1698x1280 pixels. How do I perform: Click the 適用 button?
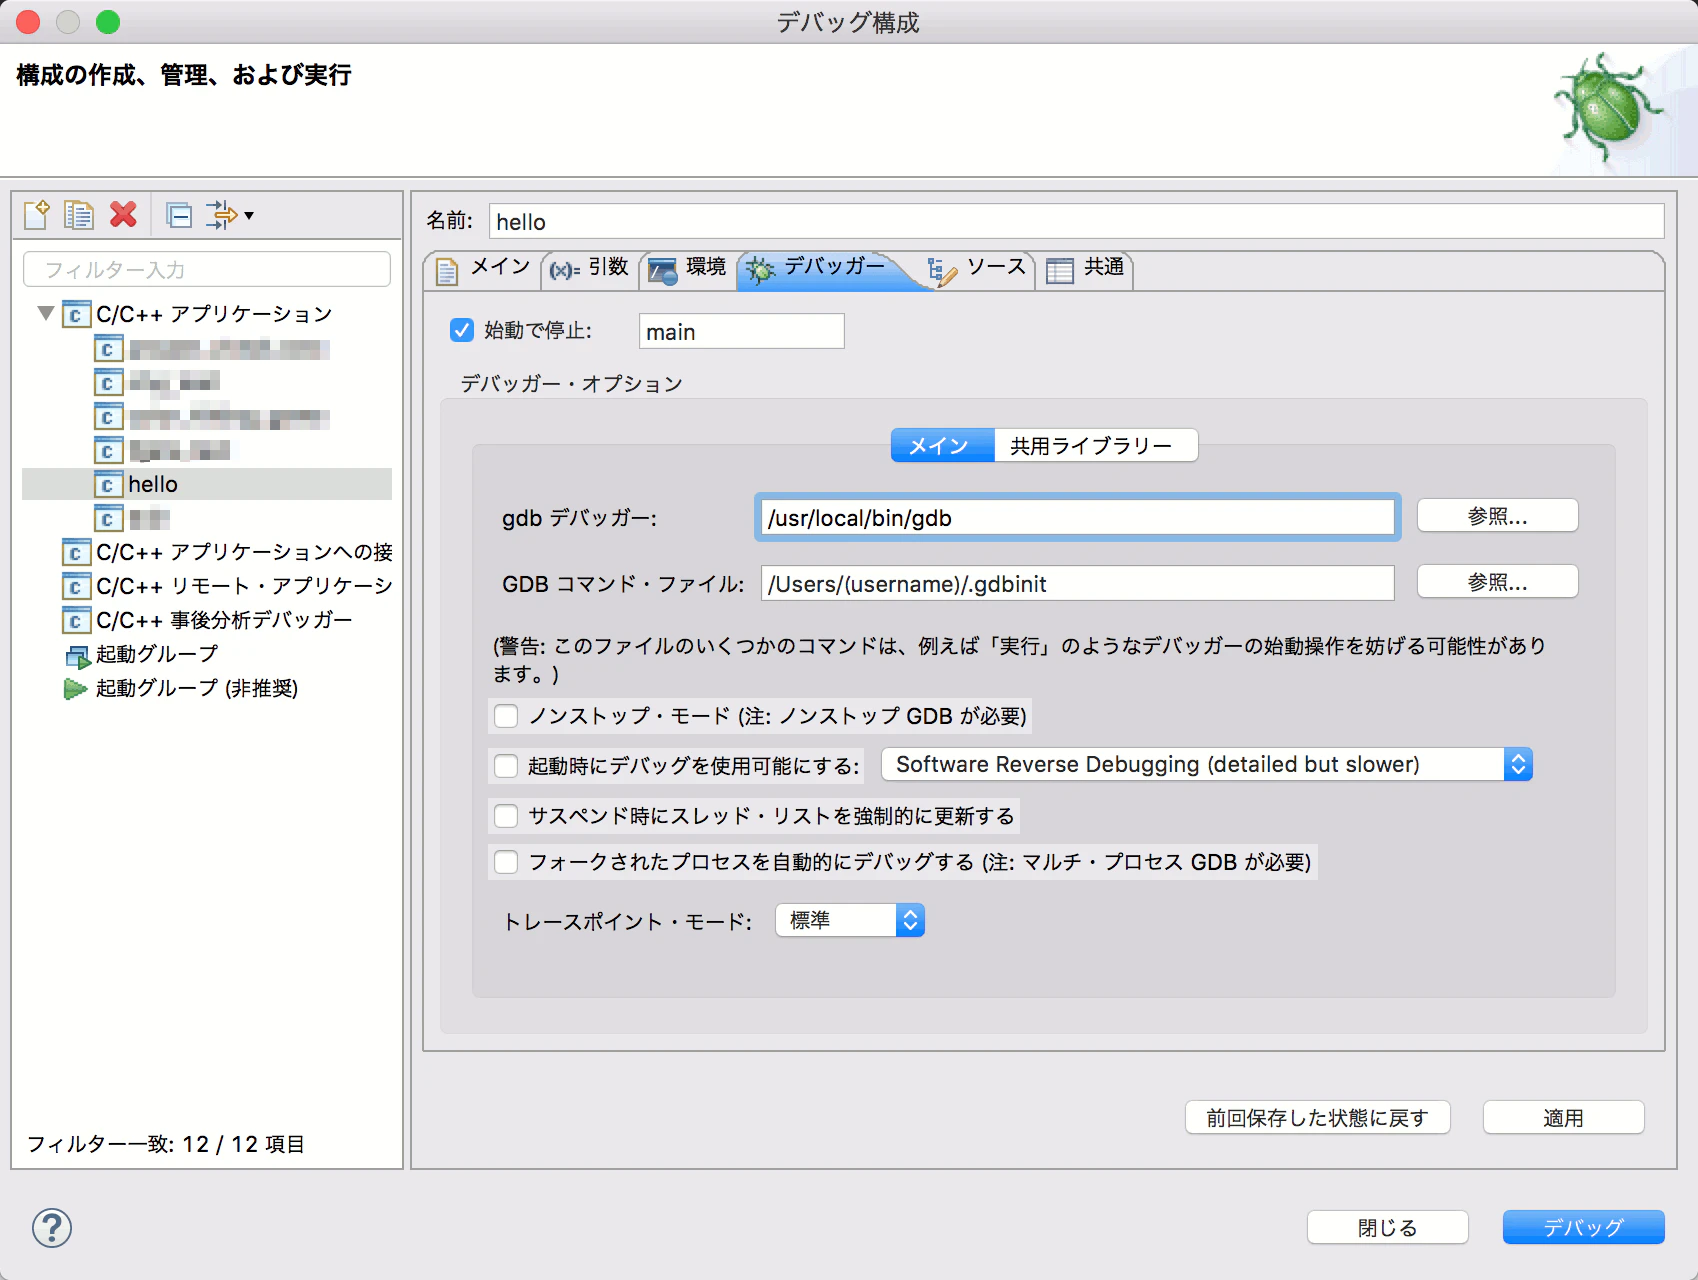pyautogui.click(x=1563, y=1118)
